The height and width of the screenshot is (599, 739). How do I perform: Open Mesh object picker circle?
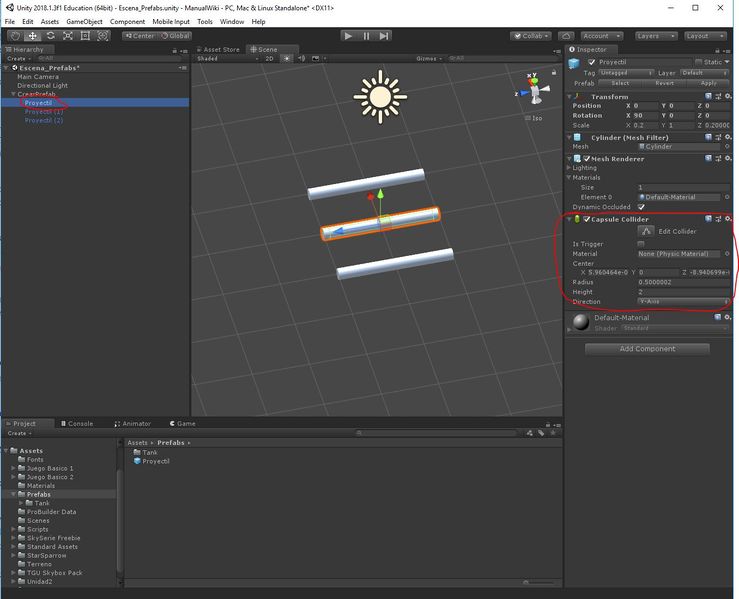(x=727, y=147)
